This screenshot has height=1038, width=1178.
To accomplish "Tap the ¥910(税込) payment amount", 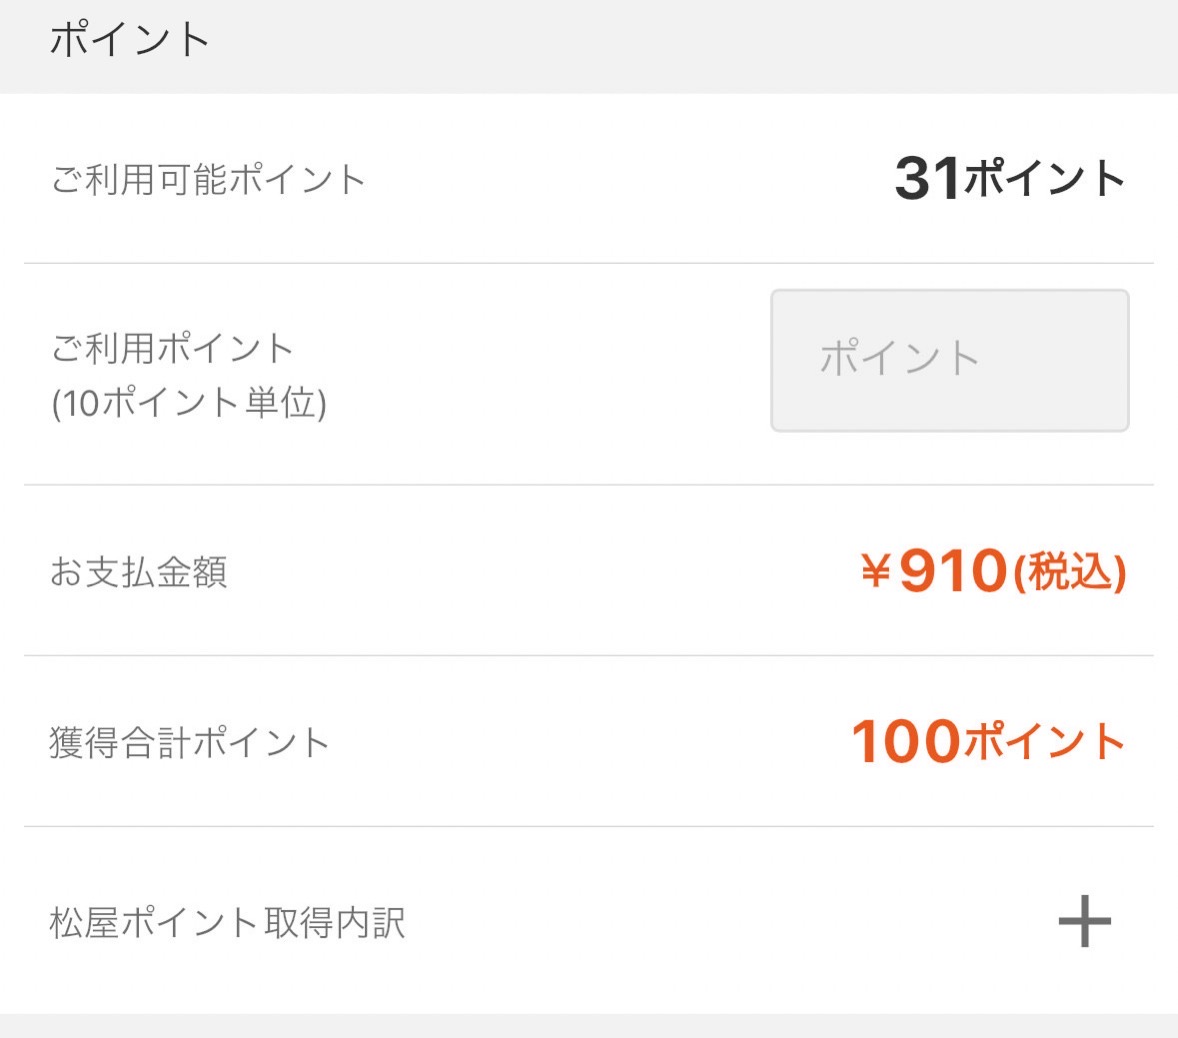I will coord(992,572).
